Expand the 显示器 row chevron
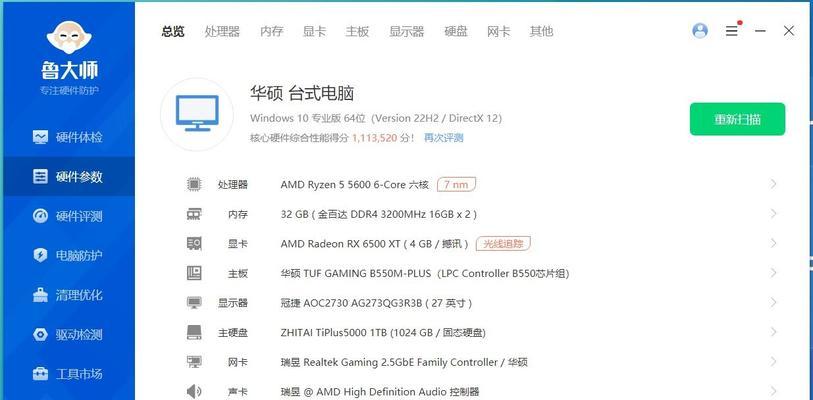Image resolution: width=813 pixels, height=400 pixels. click(x=773, y=302)
